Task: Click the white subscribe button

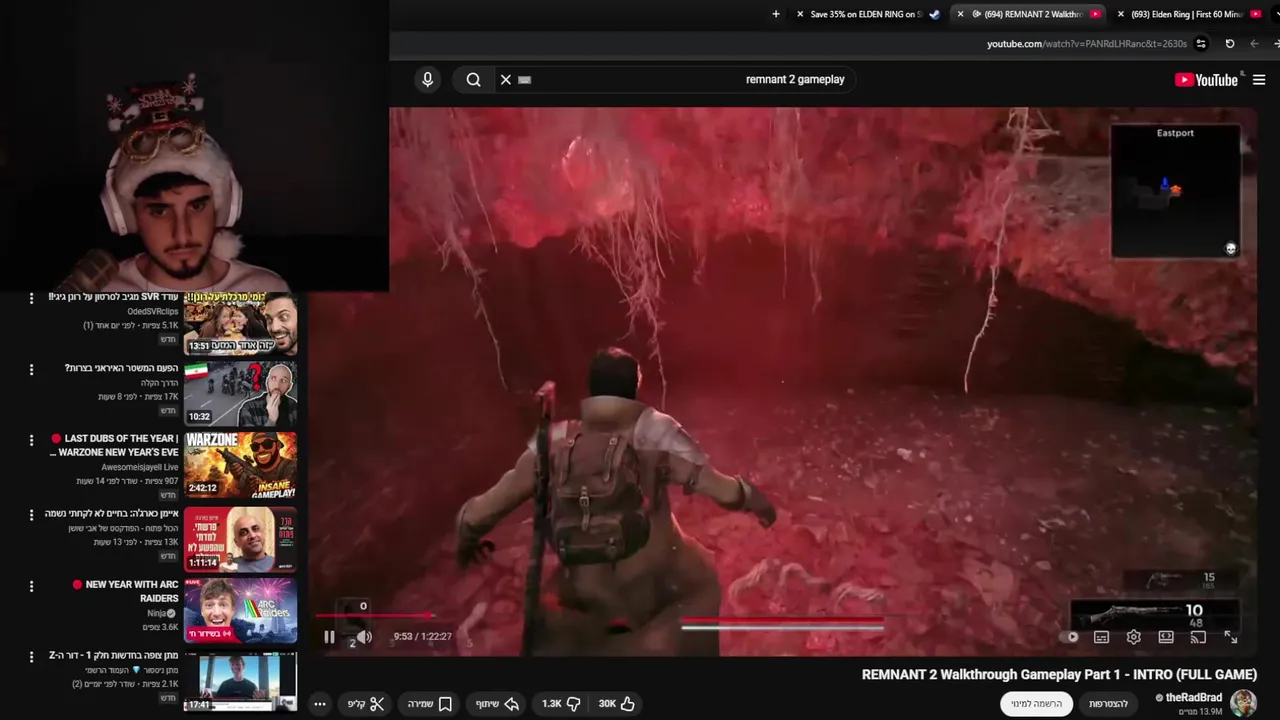Action: 1036,704
